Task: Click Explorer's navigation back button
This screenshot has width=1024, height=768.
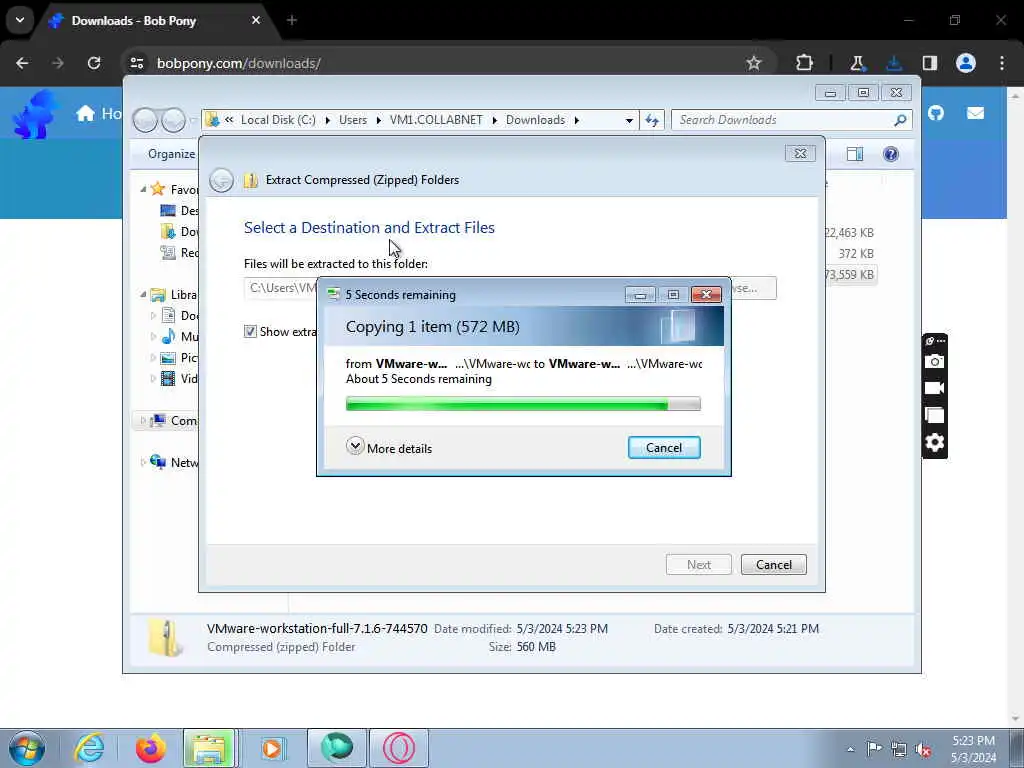Action: (x=145, y=120)
